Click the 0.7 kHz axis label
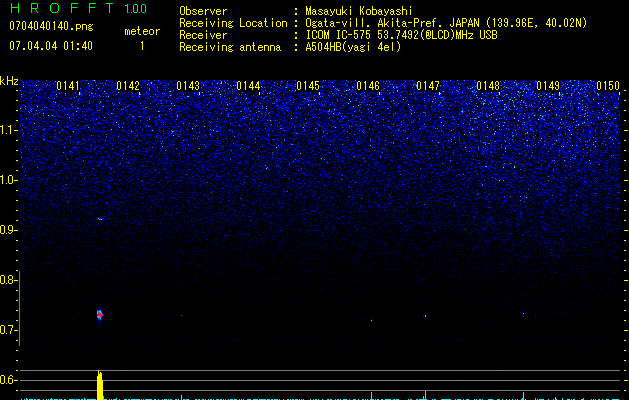Image resolution: width=629 pixels, height=400 pixels. click(8, 330)
